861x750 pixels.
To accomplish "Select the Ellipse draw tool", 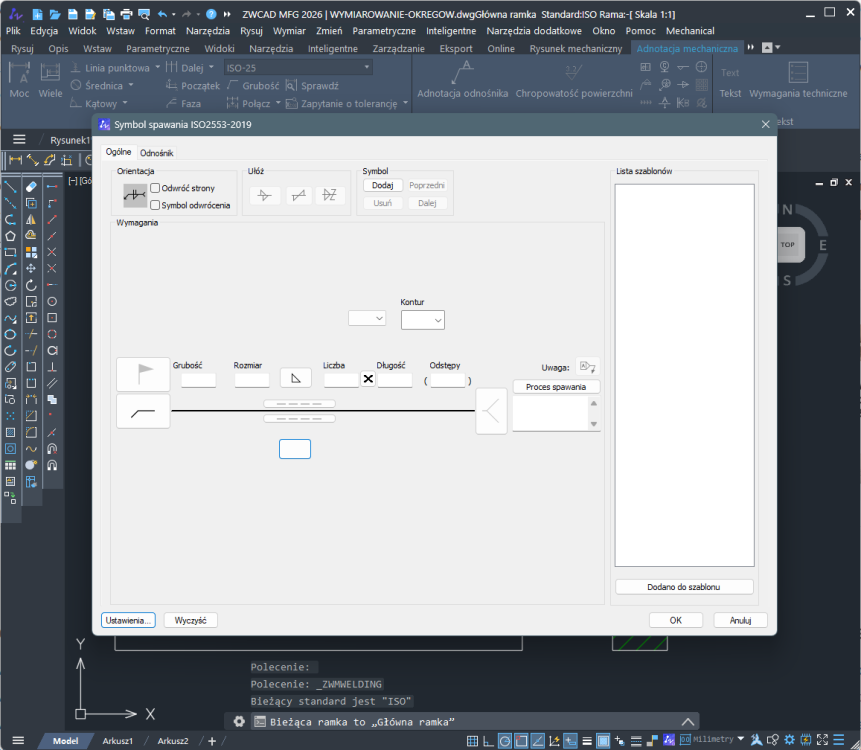I will pyautogui.click(x=10, y=334).
